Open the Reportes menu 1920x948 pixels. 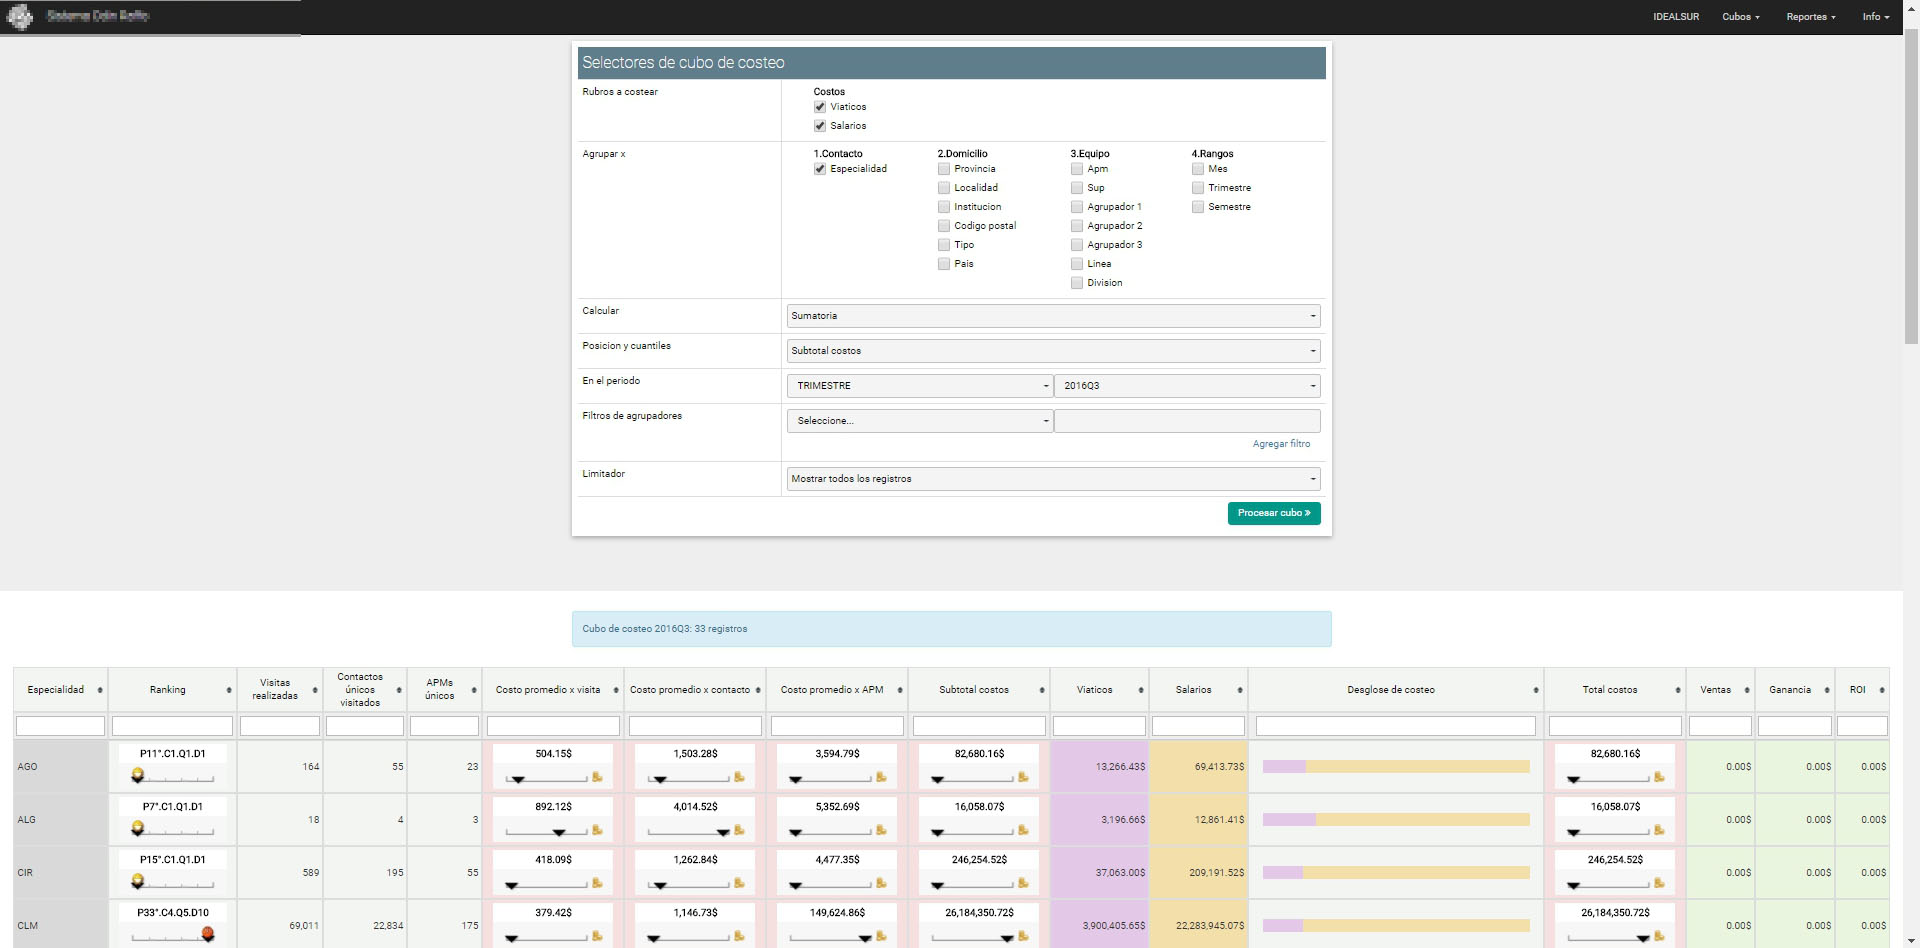pos(1810,17)
